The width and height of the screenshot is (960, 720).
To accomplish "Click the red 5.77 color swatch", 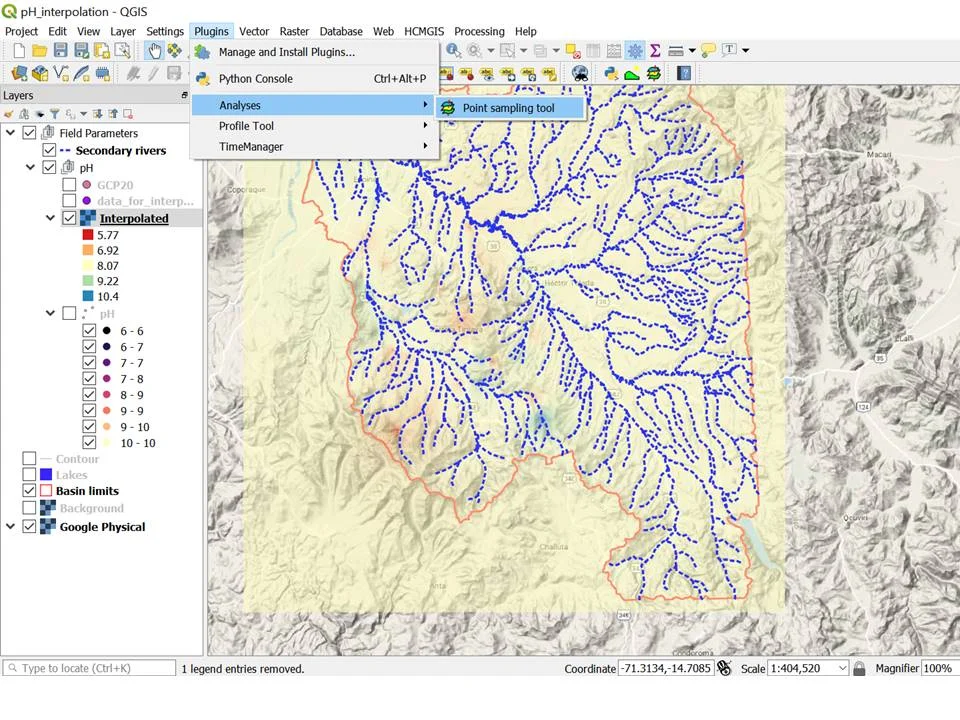I will [88, 234].
